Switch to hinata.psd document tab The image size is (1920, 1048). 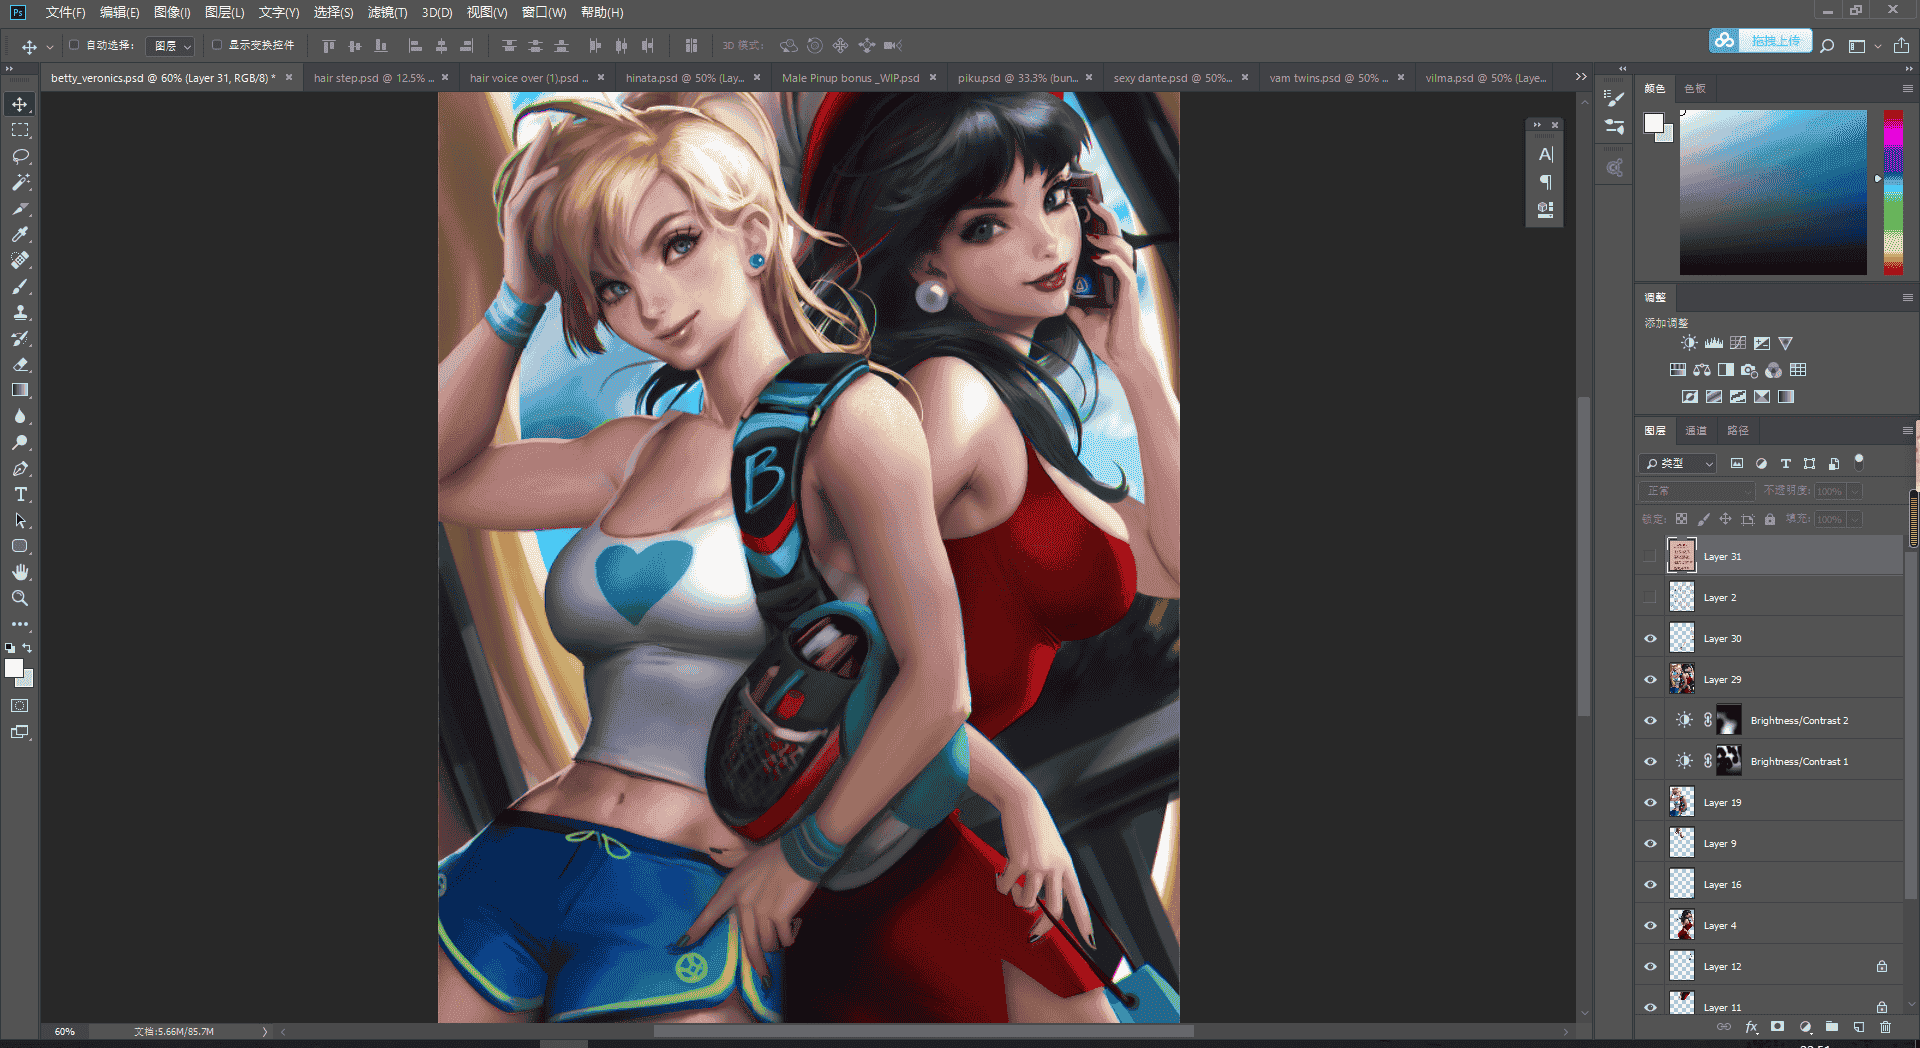[685, 77]
